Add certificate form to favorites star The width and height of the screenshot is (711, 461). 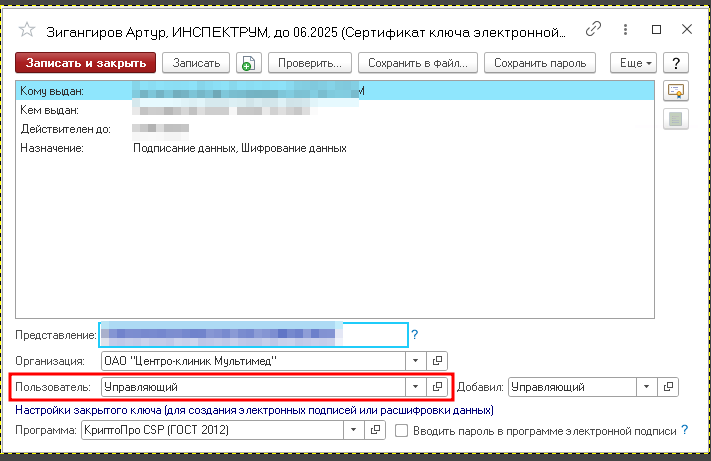click(27, 30)
